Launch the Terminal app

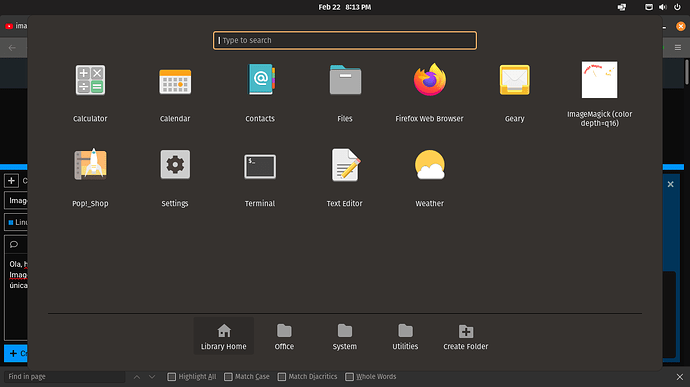tap(260, 166)
